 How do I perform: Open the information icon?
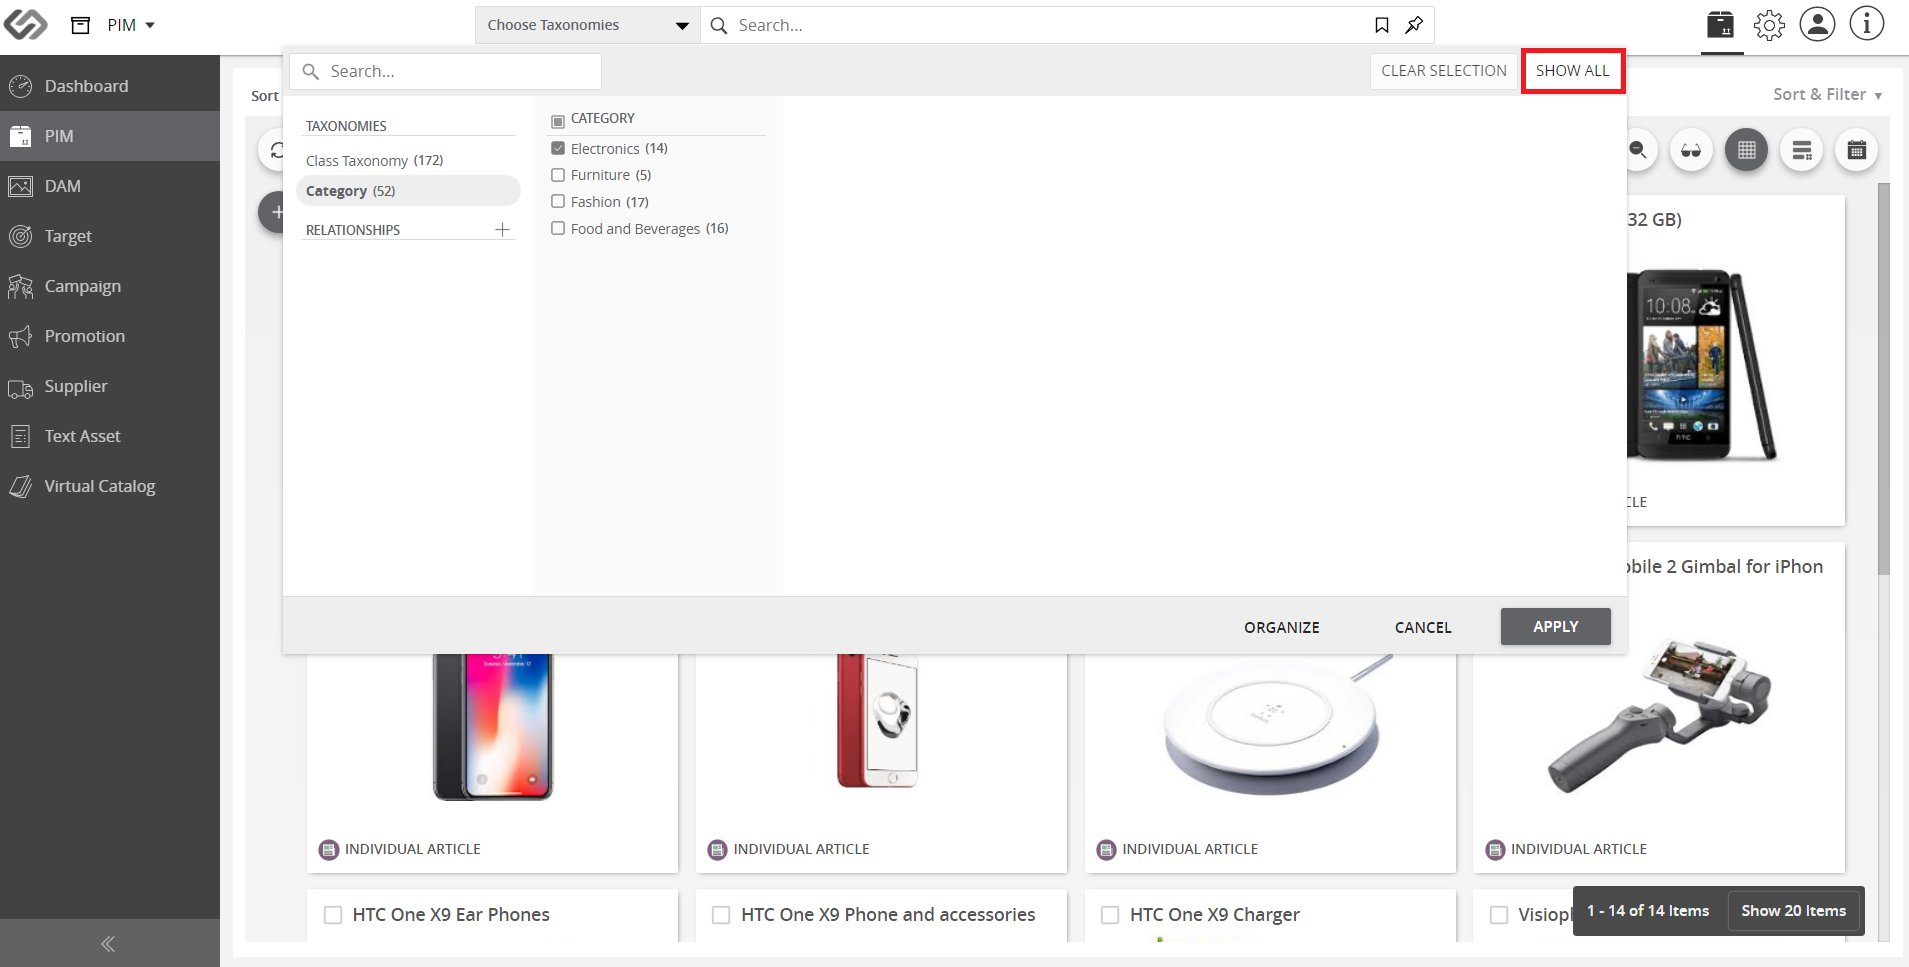pos(1866,24)
